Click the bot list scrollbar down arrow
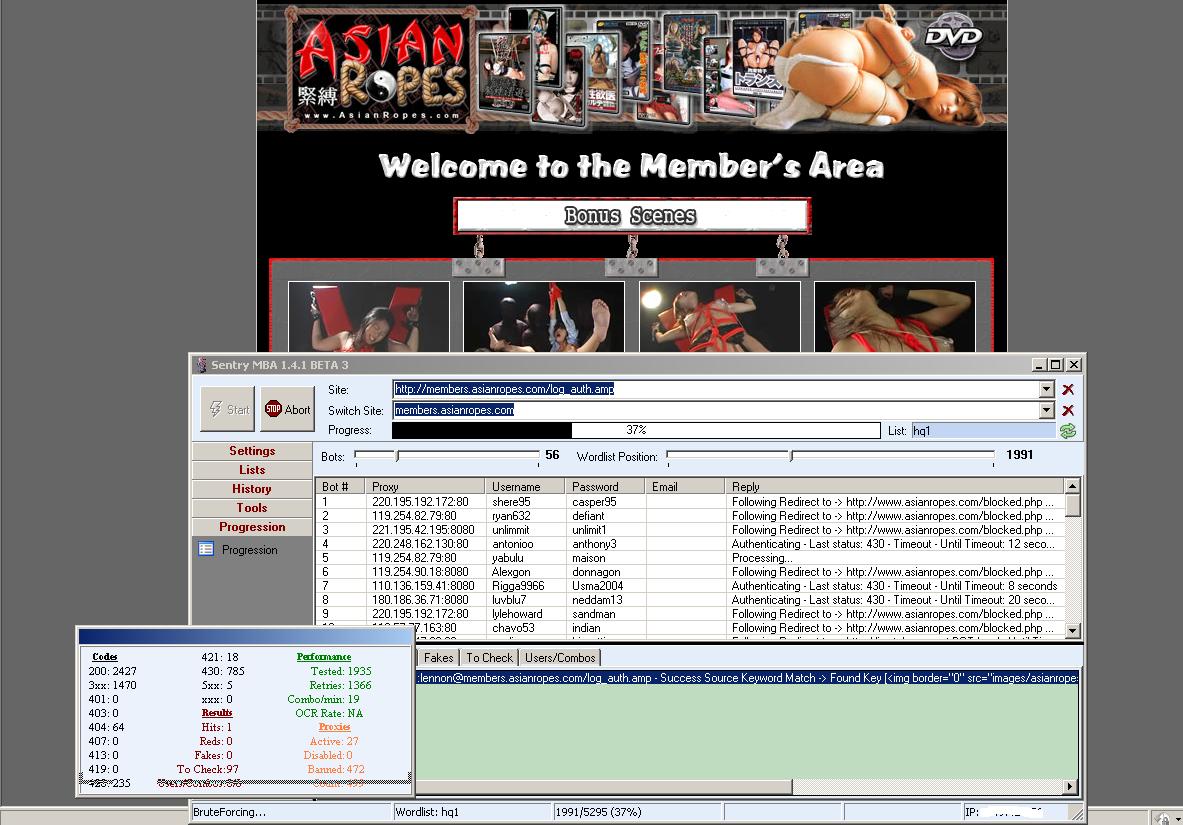 pos(1072,629)
